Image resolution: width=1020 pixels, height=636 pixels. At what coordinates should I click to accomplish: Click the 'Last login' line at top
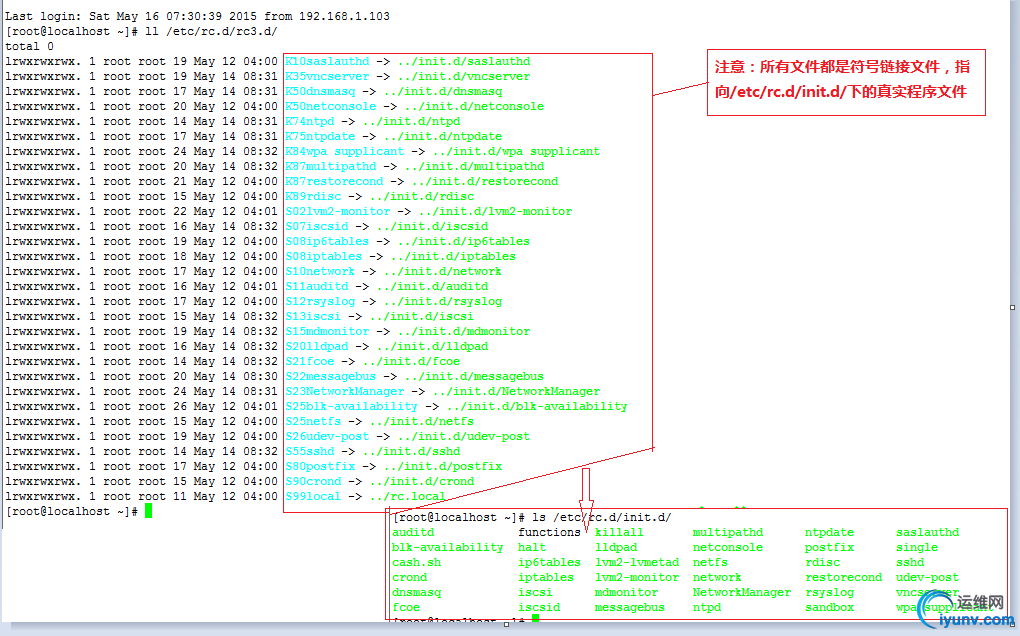197,16
